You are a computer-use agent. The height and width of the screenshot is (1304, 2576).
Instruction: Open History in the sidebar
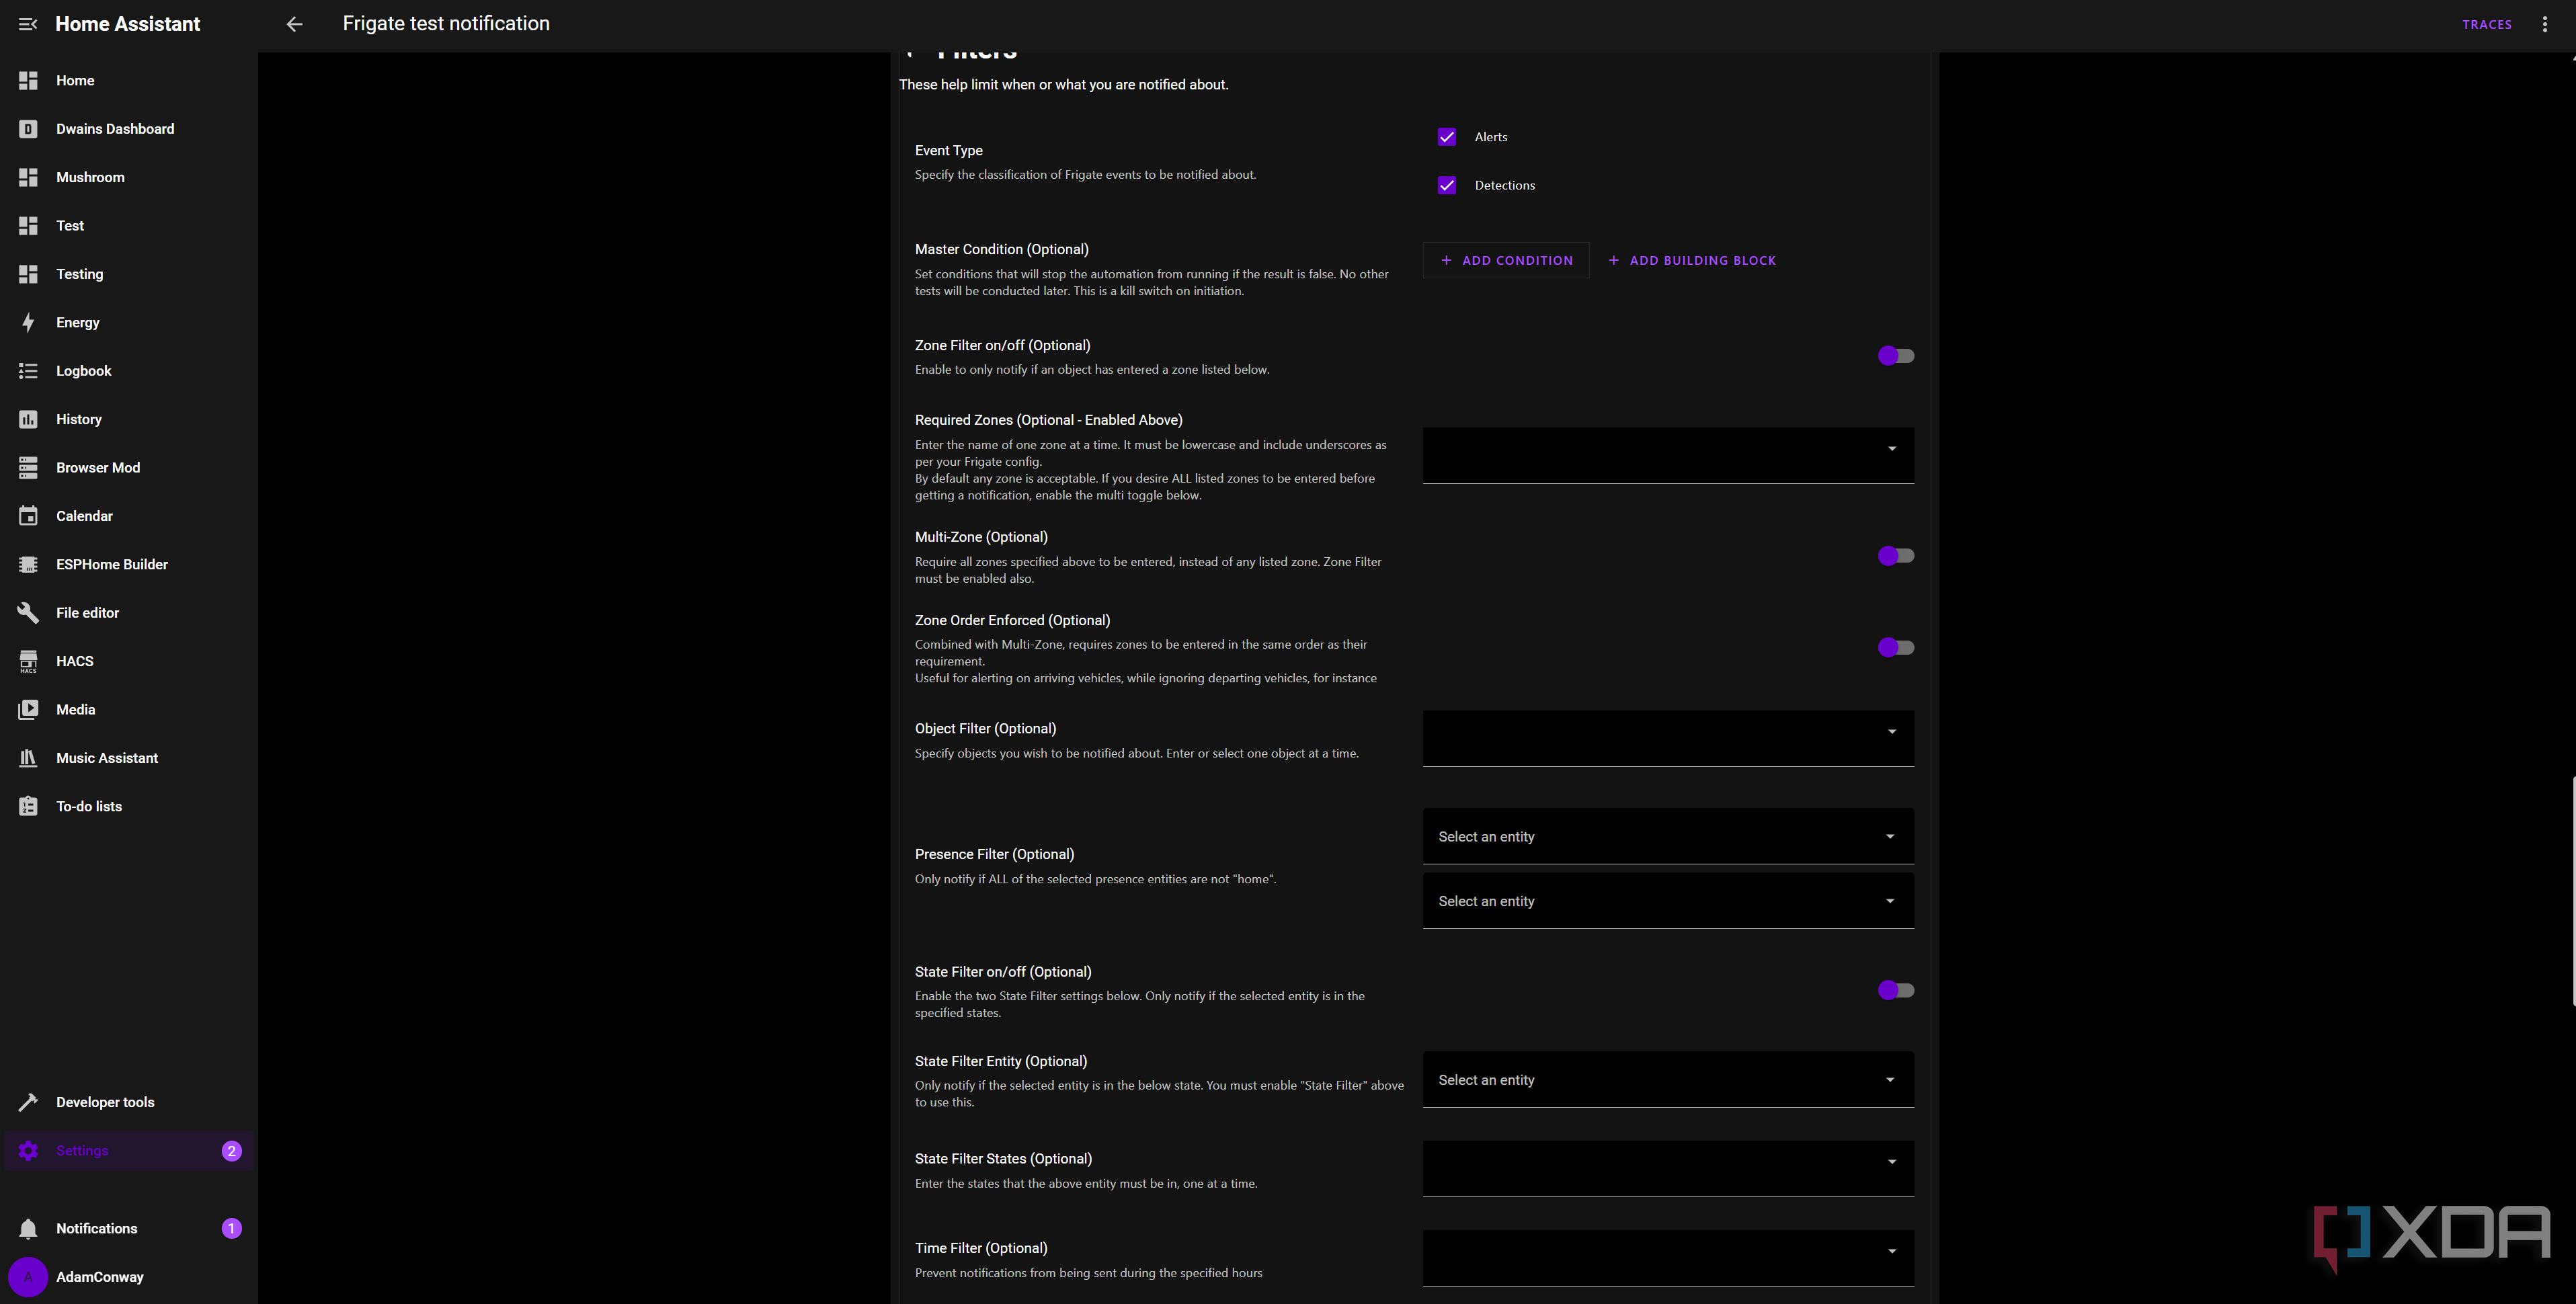click(129, 419)
